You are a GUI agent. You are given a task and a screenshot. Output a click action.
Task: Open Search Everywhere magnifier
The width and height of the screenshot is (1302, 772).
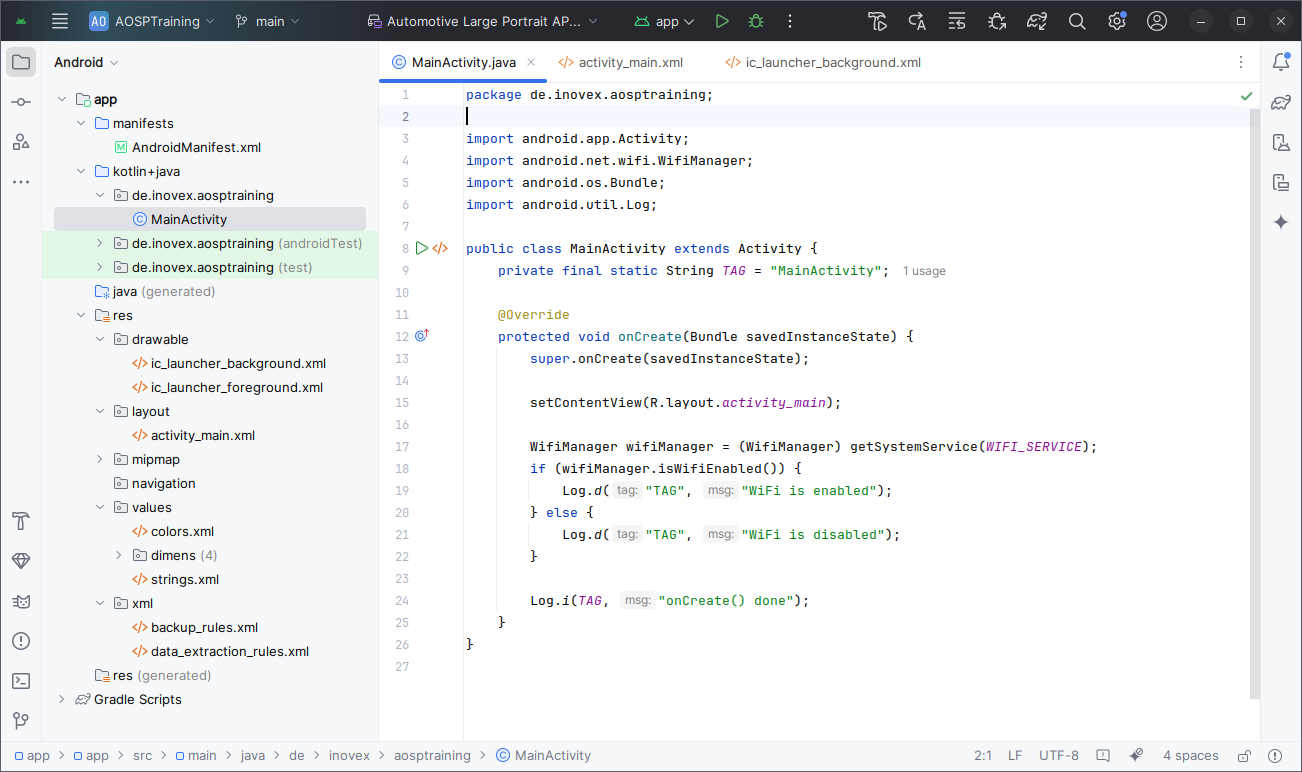click(1077, 21)
